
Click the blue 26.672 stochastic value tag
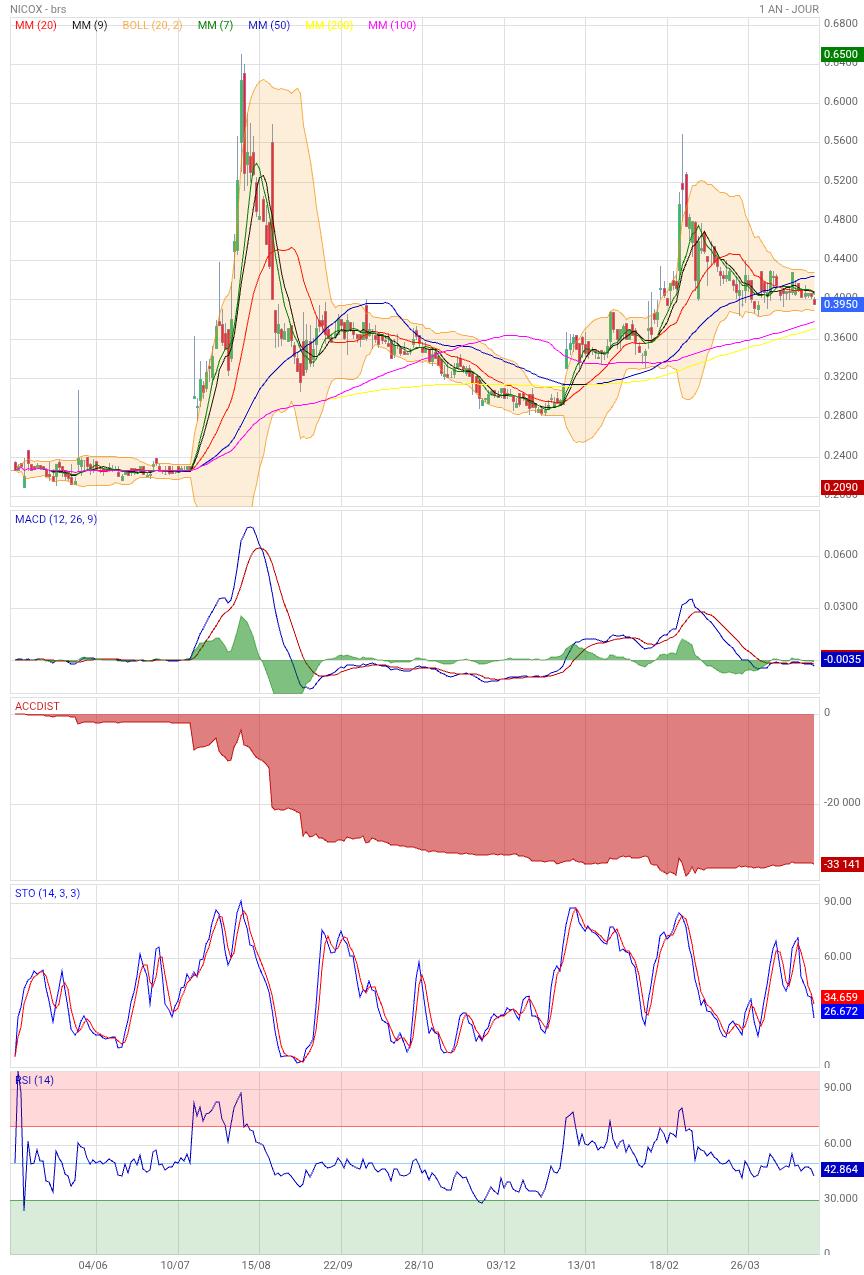840,1011
